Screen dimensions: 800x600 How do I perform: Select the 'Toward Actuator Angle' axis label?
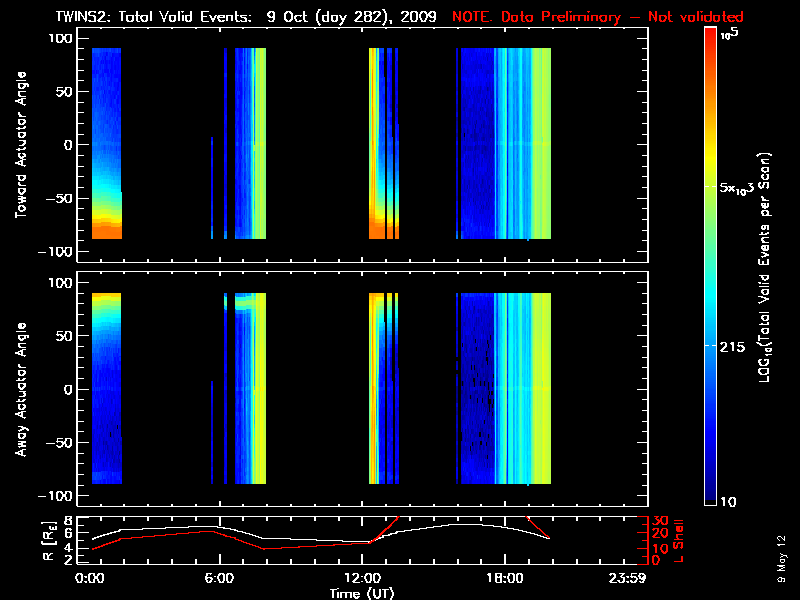(21, 145)
